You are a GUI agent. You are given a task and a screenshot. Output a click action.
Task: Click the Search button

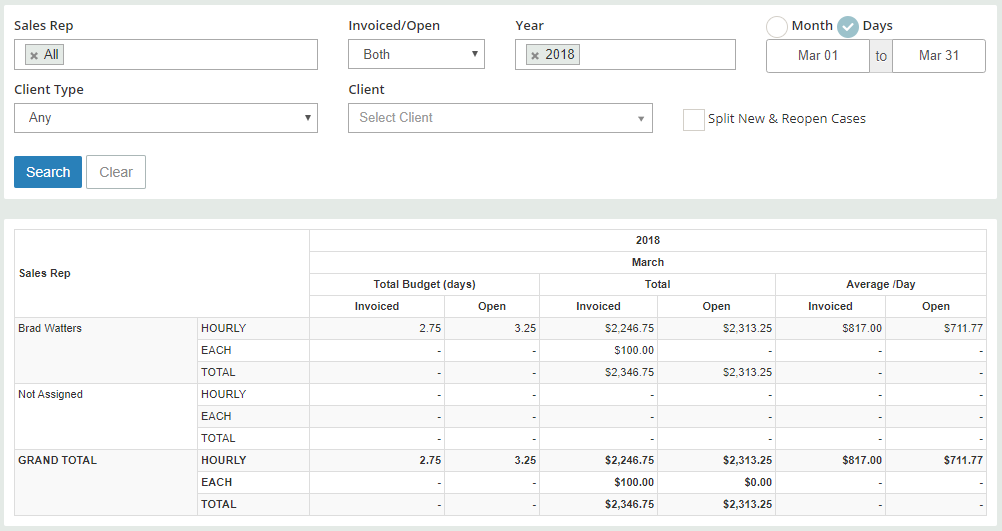[x=48, y=172]
